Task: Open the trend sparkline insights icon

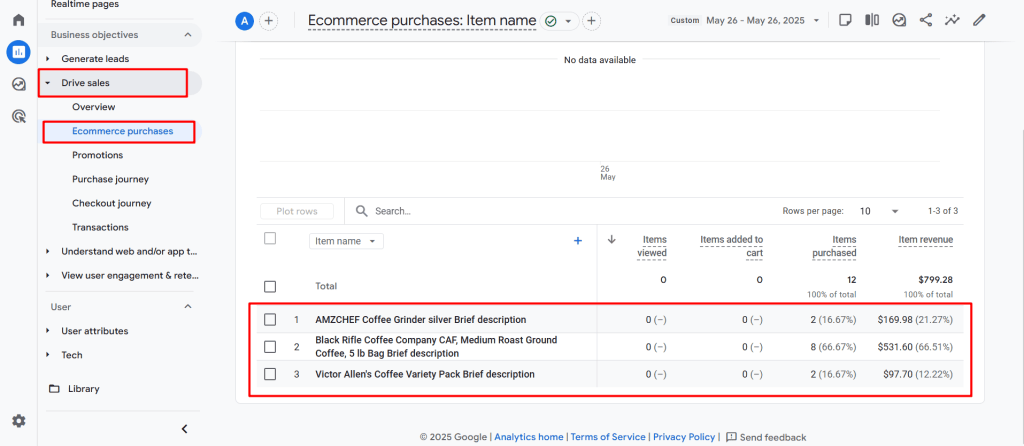Action: (x=952, y=20)
